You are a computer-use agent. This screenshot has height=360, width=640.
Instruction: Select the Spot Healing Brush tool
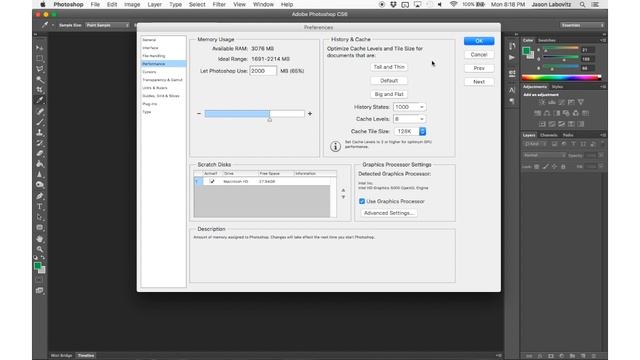[x=40, y=111]
